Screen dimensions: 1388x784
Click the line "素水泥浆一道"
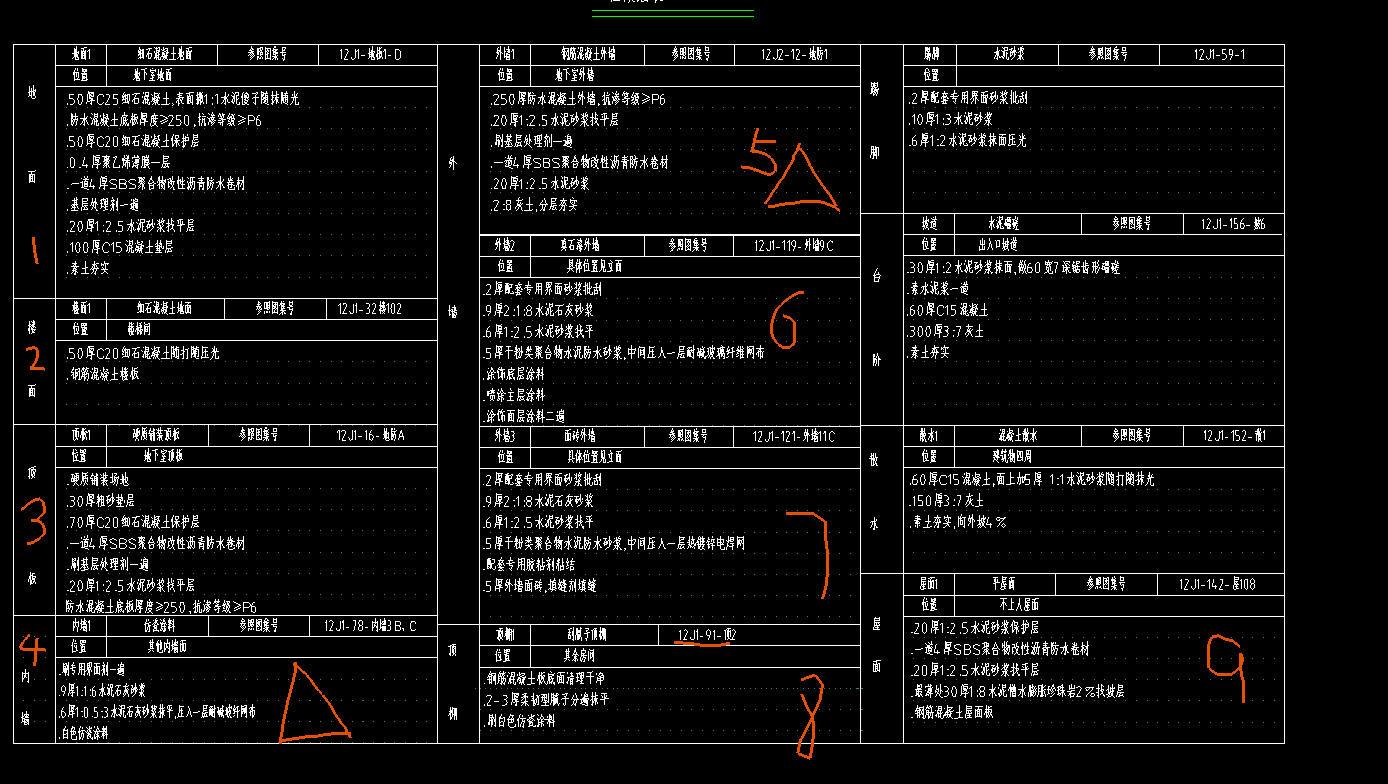point(940,290)
